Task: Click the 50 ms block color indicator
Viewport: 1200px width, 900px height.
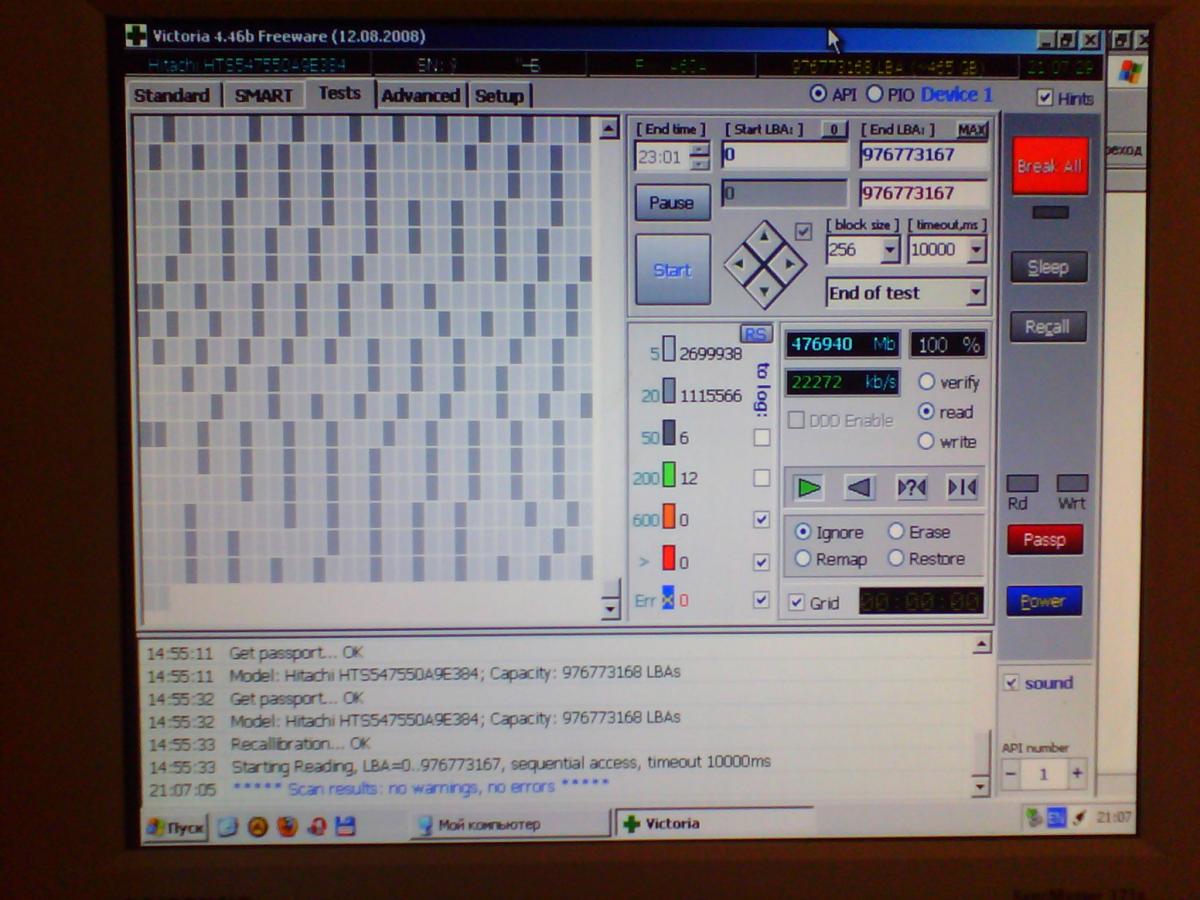Action: coord(669,435)
